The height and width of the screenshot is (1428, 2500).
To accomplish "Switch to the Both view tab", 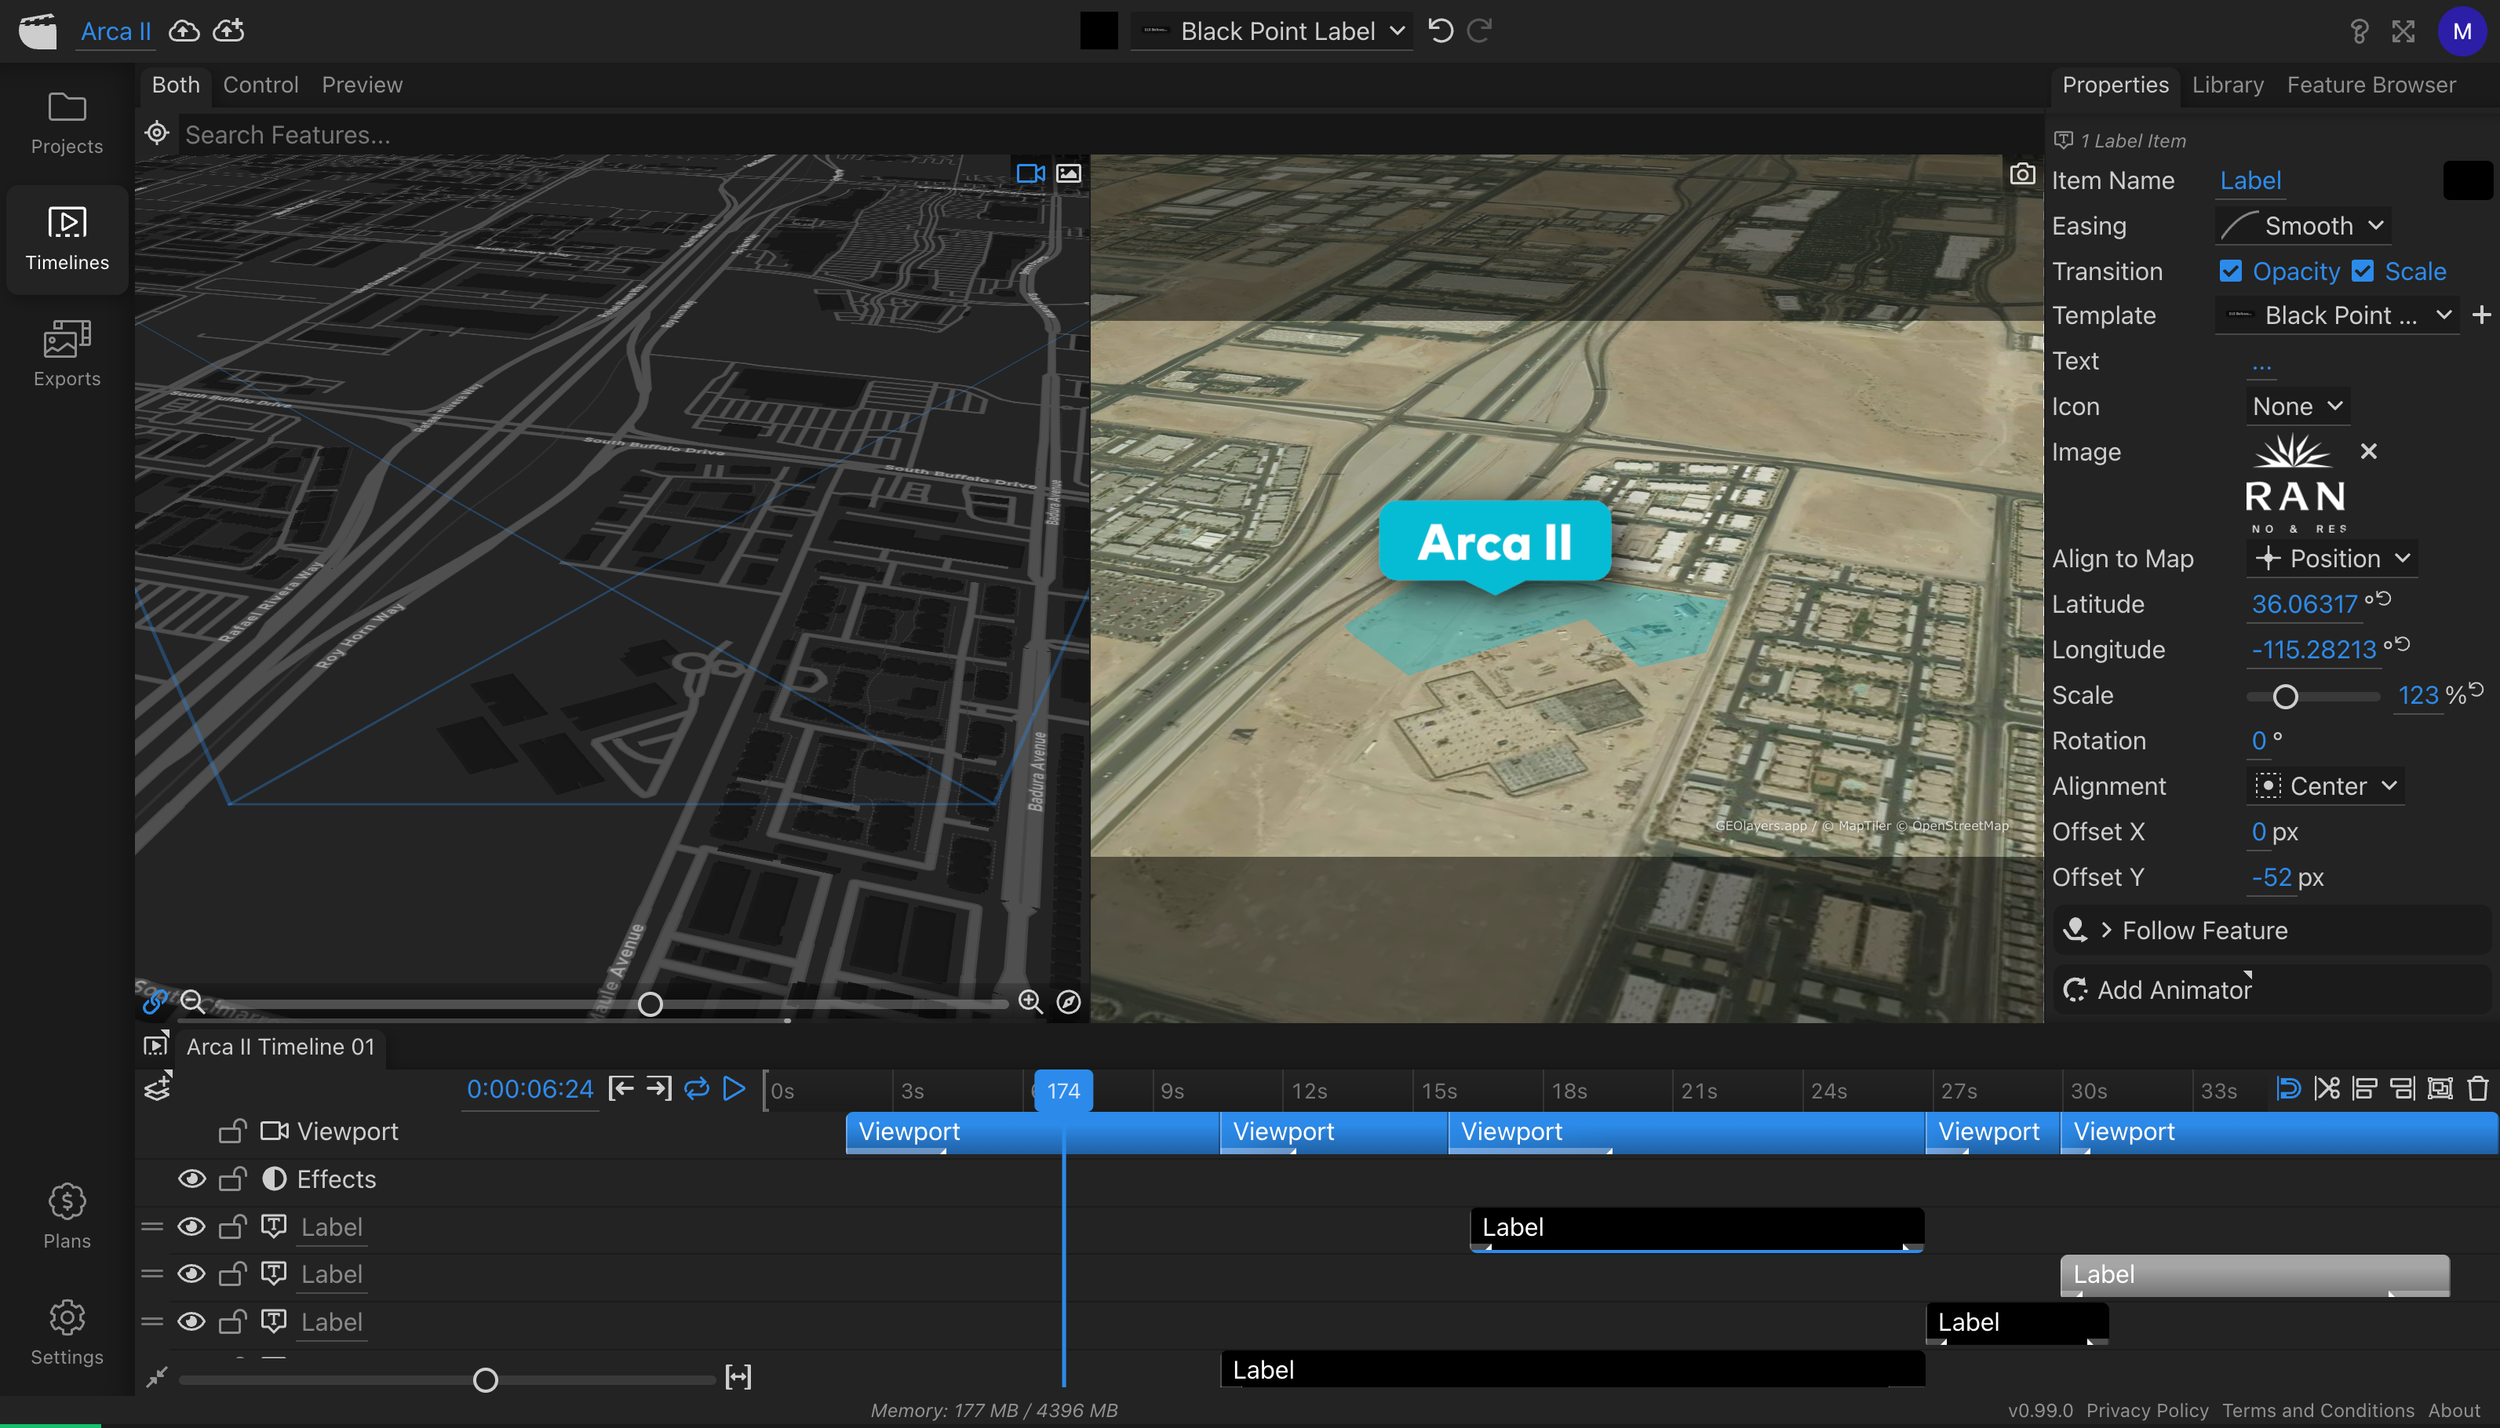I will click(x=176, y=85).
